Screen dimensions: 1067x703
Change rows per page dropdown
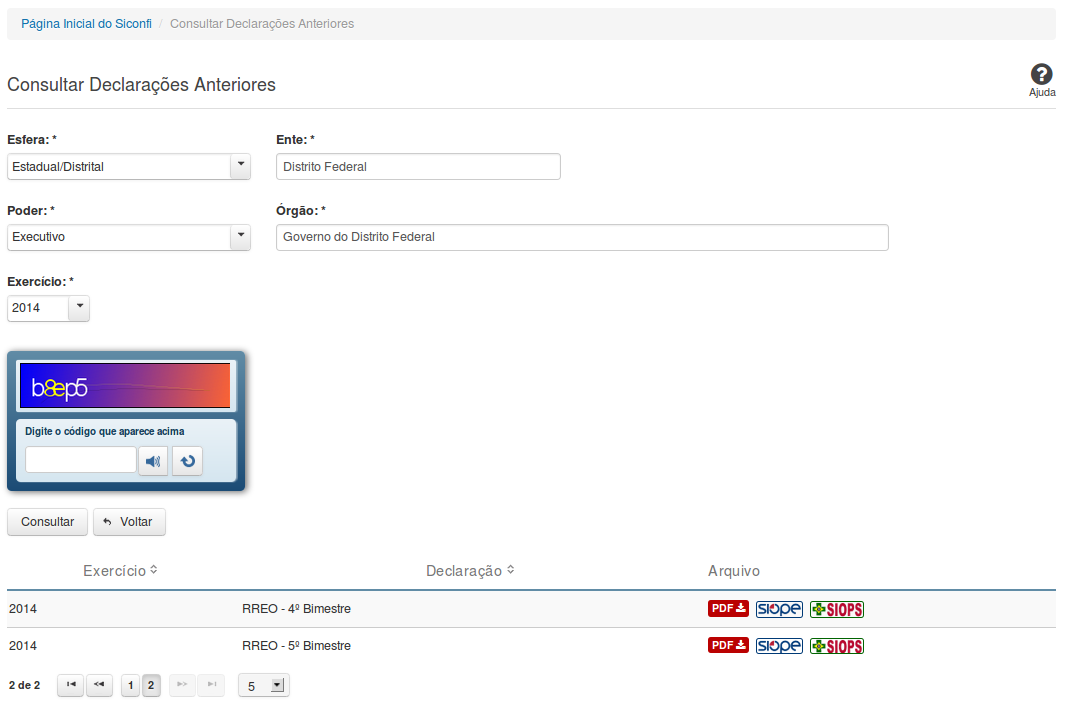[264, 685]
